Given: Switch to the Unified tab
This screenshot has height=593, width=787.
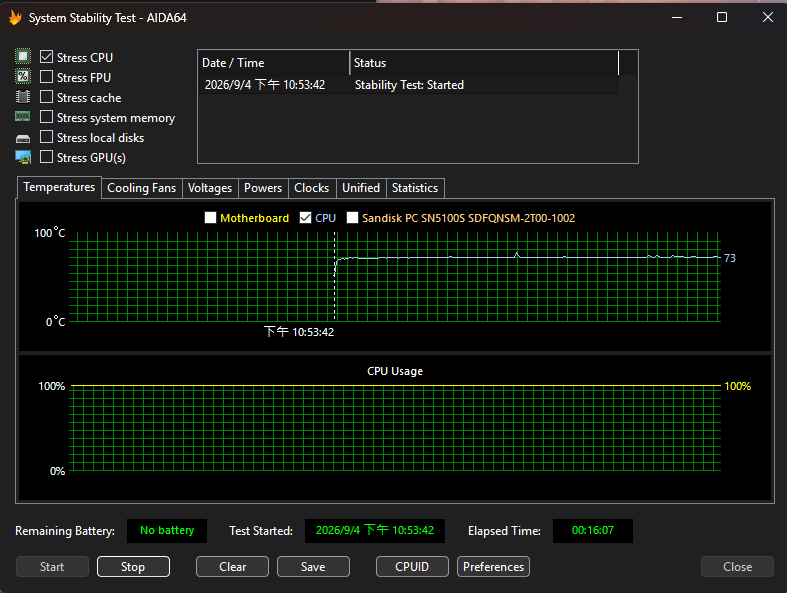Looking at the screenshot, I should click(361, 188).
